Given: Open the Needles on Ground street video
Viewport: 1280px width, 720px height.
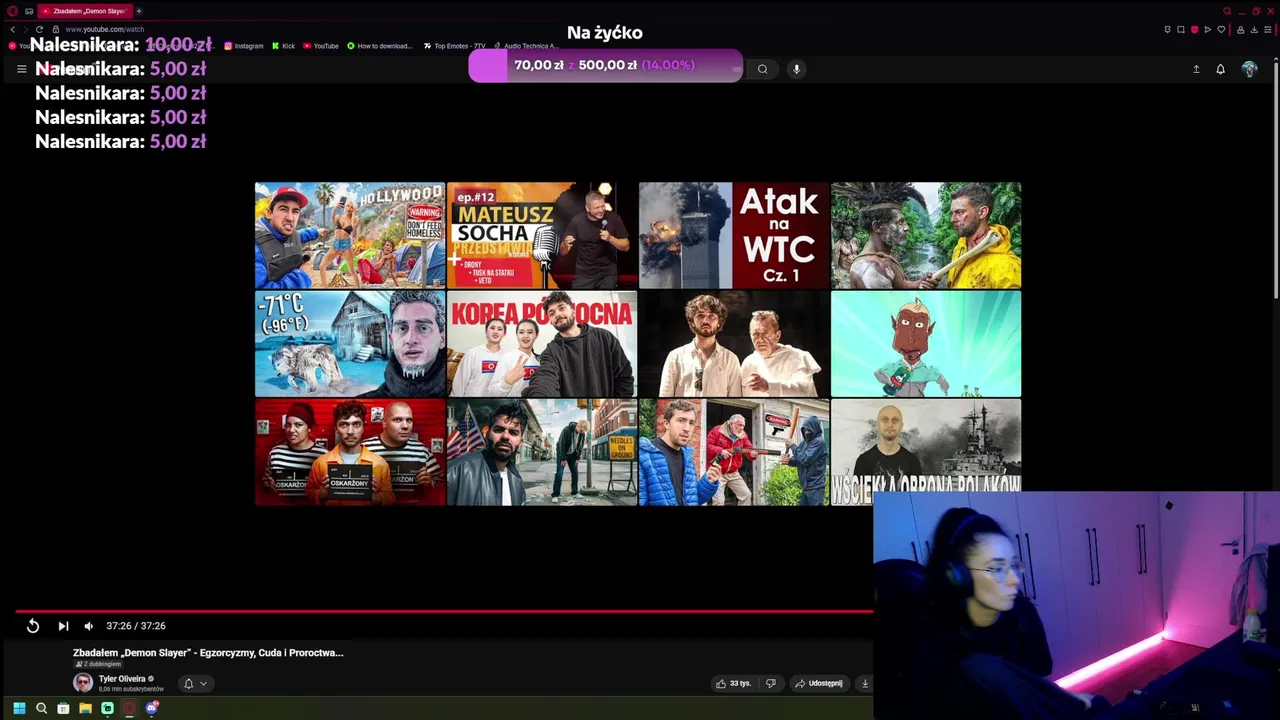Looking at the screenshot, I should click(542, 452).
